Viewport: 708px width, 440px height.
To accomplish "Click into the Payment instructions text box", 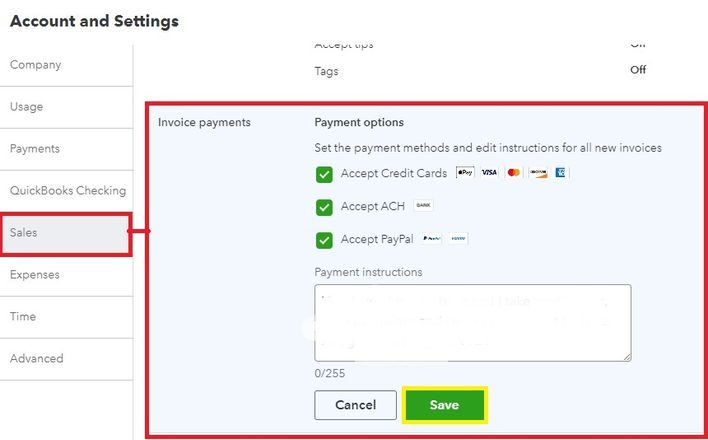I will pos(472,322).
